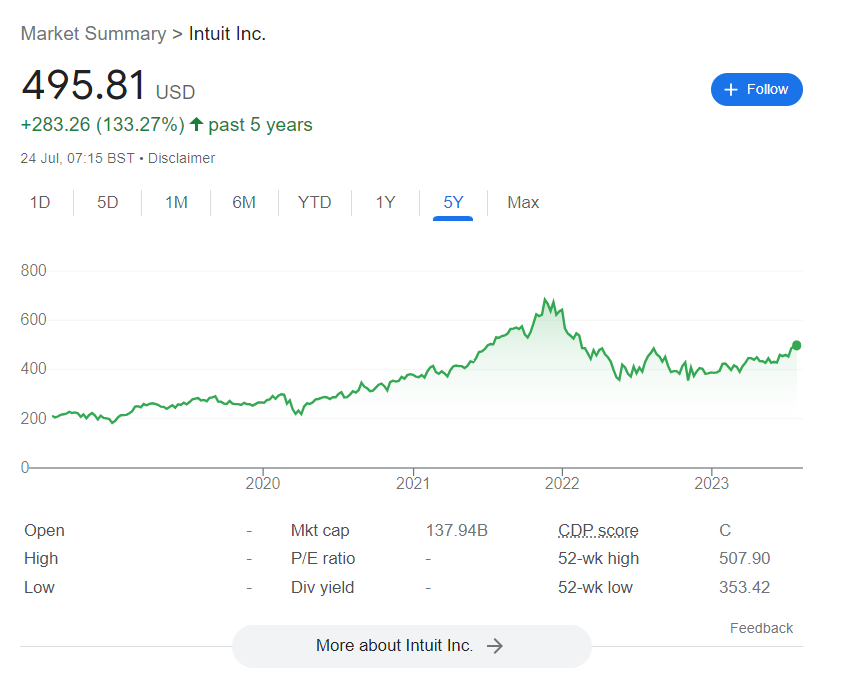Image resolution: width=846 pixels, height=683 pixels.
Task: Click the P/E ratio label
Action: point(323,558)
